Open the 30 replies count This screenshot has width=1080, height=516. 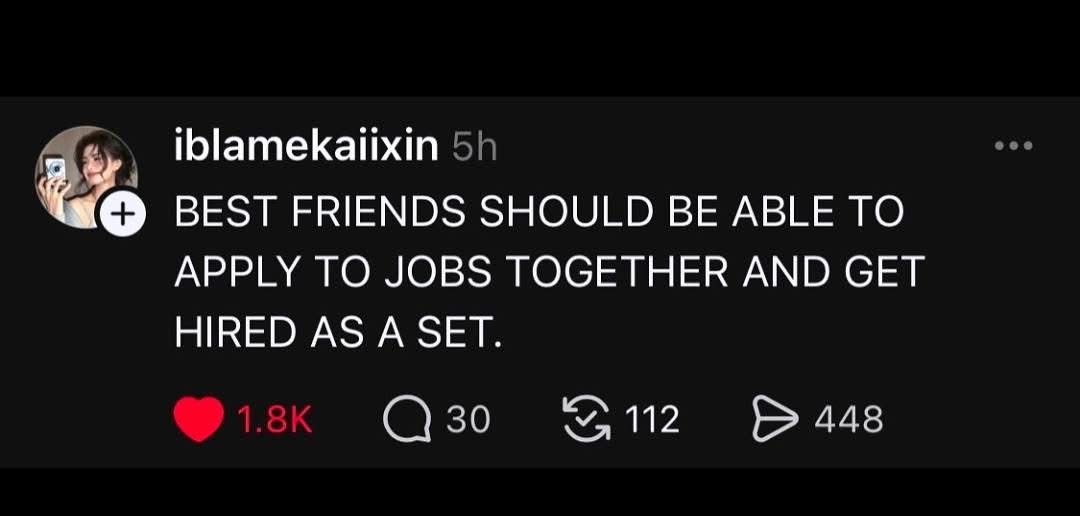coord(468,420)
